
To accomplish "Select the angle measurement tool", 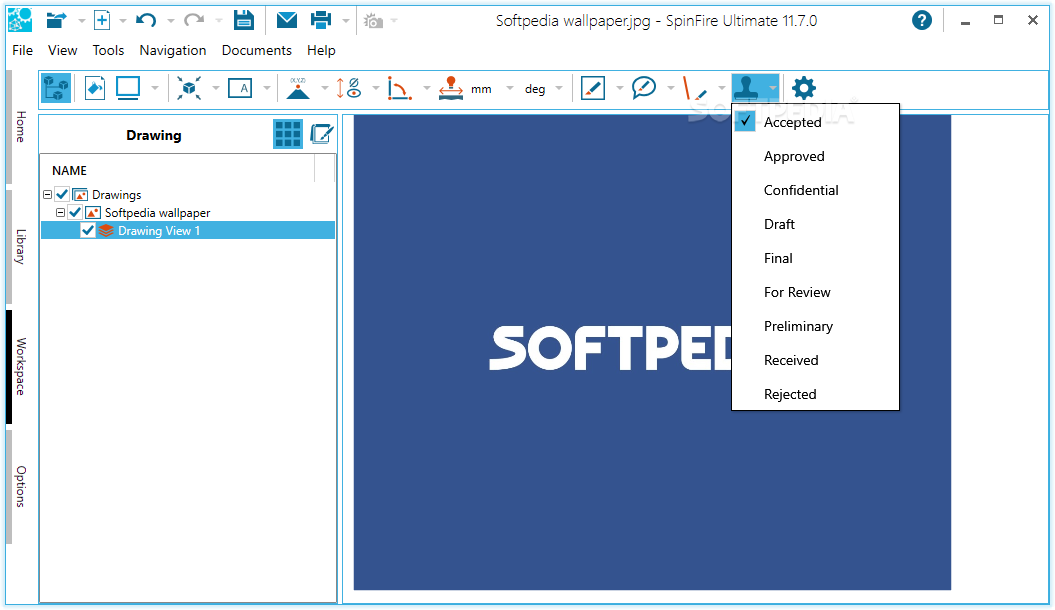I will coord(399,89).
